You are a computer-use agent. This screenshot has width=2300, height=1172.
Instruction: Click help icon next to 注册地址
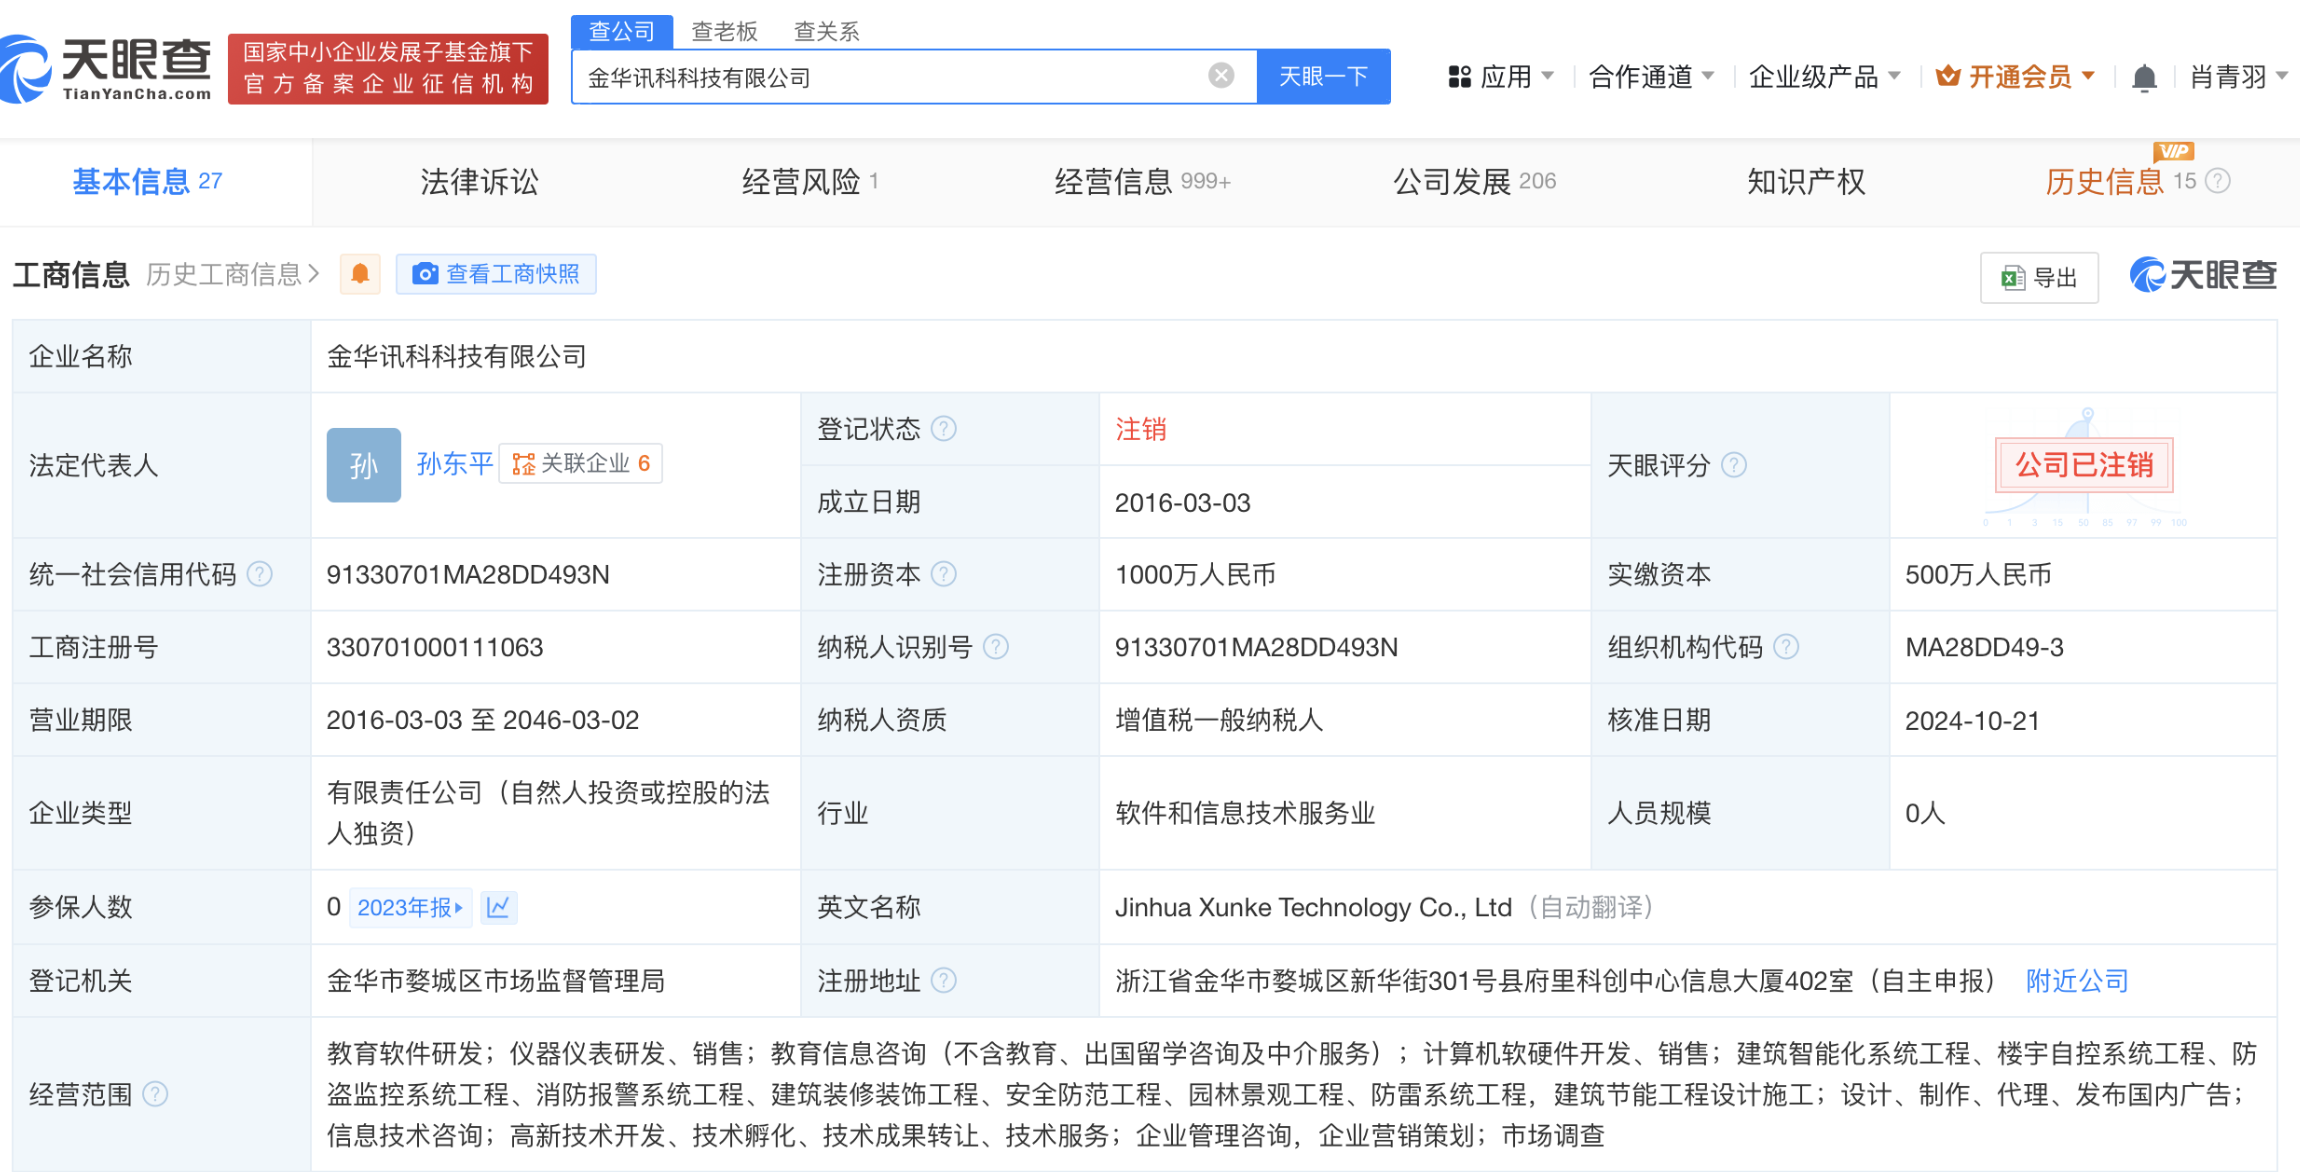coord(943,981)
